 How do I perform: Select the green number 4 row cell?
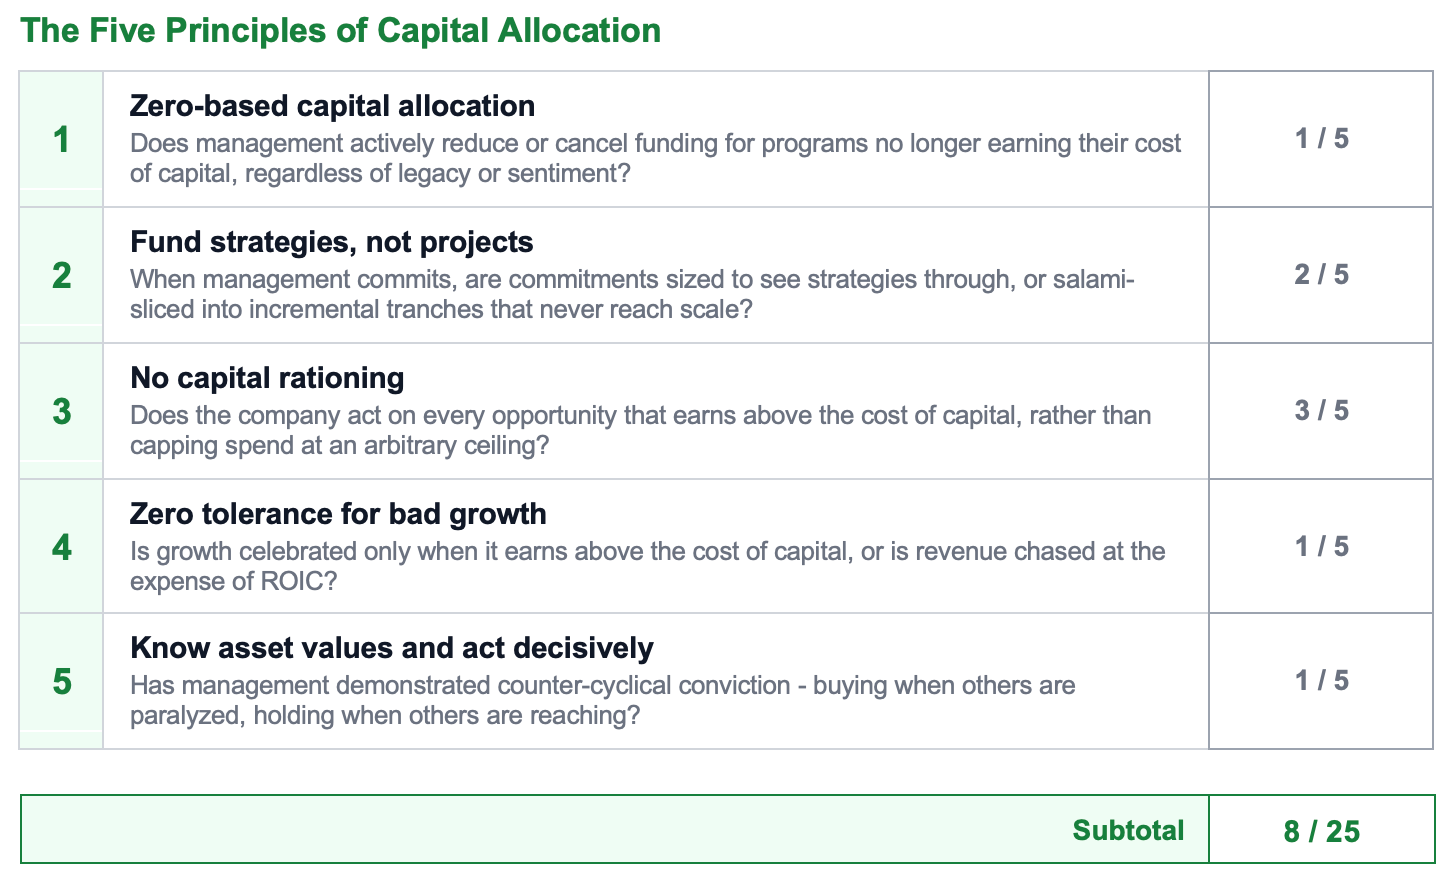tap(61, 546)
